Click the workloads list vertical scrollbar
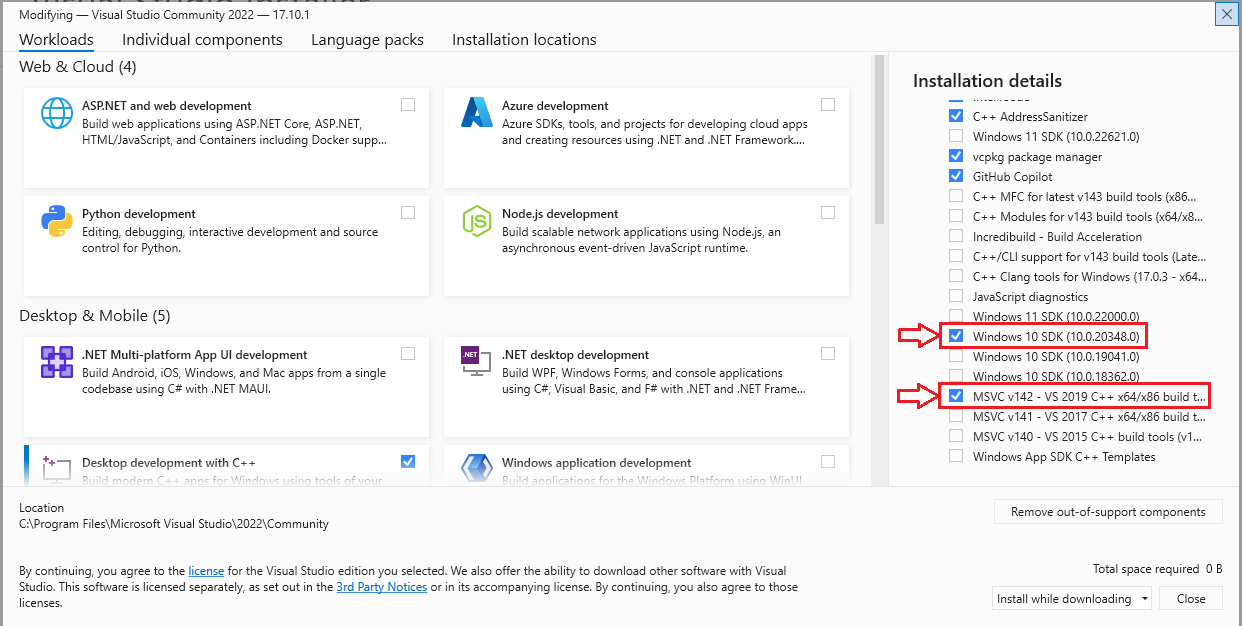This screenshot has height=626, width=1242. (x=879, y=140)
